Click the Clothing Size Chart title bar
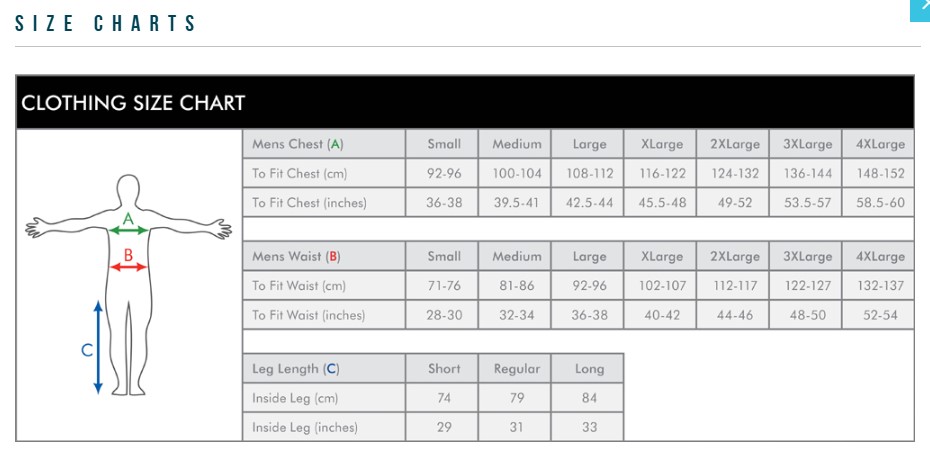930x458 pixels. coord(465,103)
